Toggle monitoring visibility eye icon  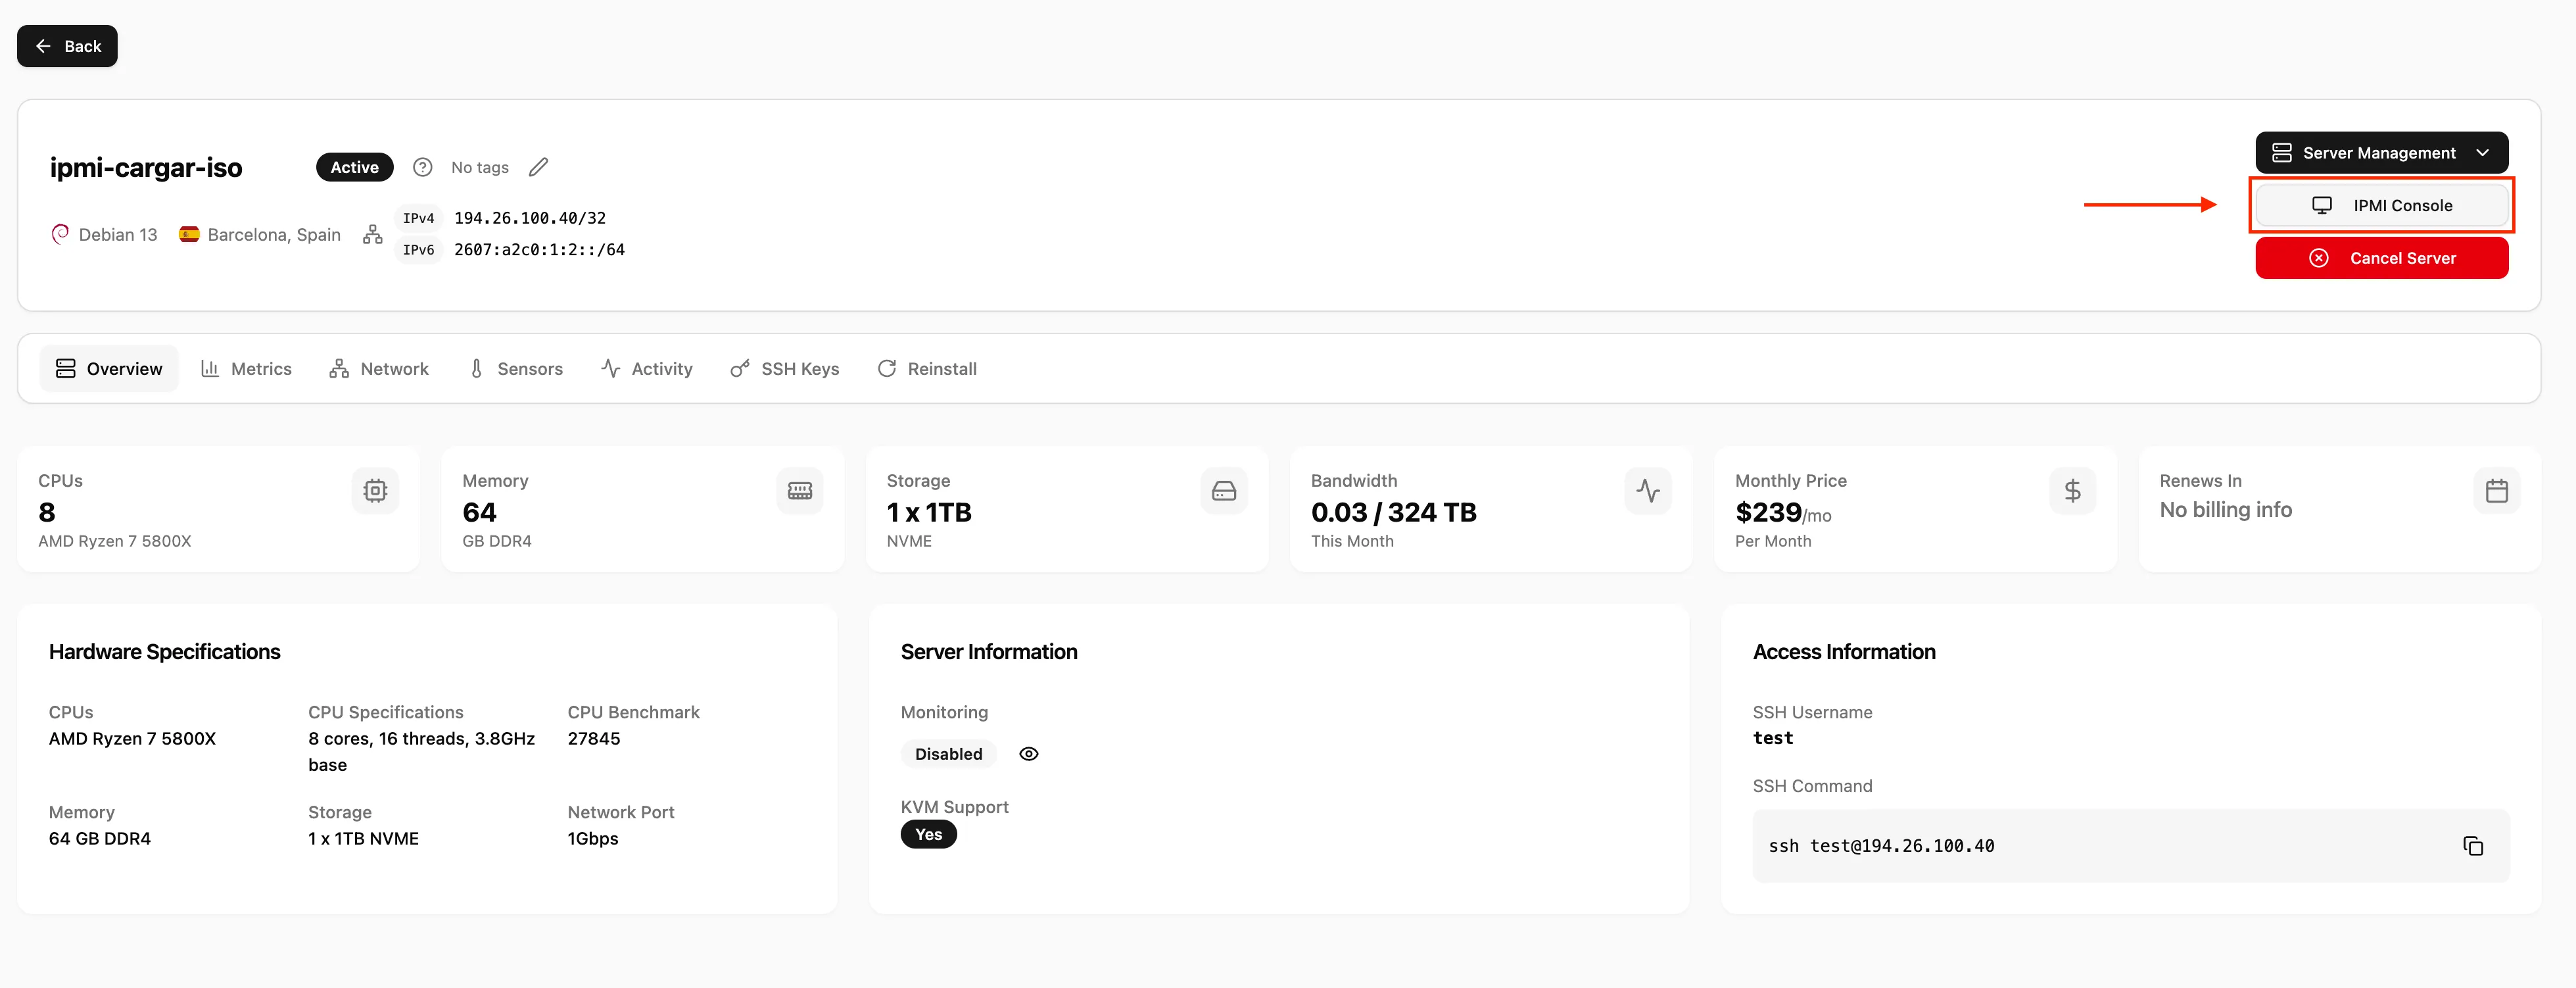point(1028,754)
